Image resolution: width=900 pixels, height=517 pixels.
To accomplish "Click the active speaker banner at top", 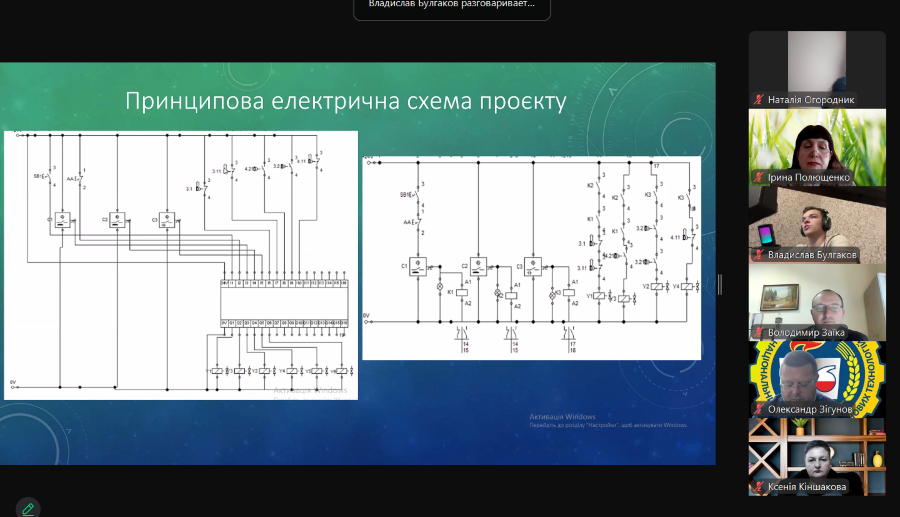I will pos(451,6).
